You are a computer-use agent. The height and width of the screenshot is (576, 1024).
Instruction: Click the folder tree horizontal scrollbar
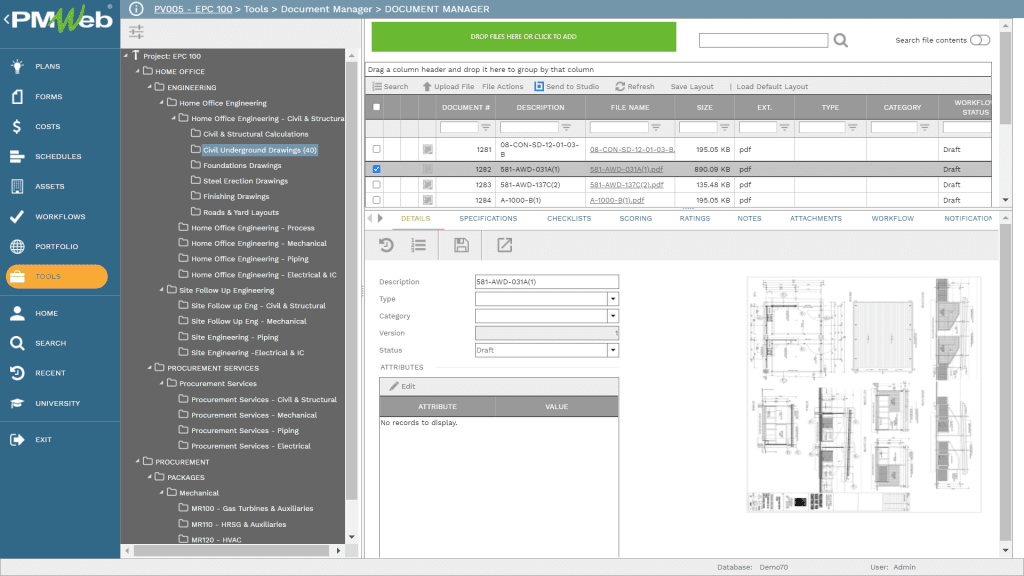click(x=232, y=551)
